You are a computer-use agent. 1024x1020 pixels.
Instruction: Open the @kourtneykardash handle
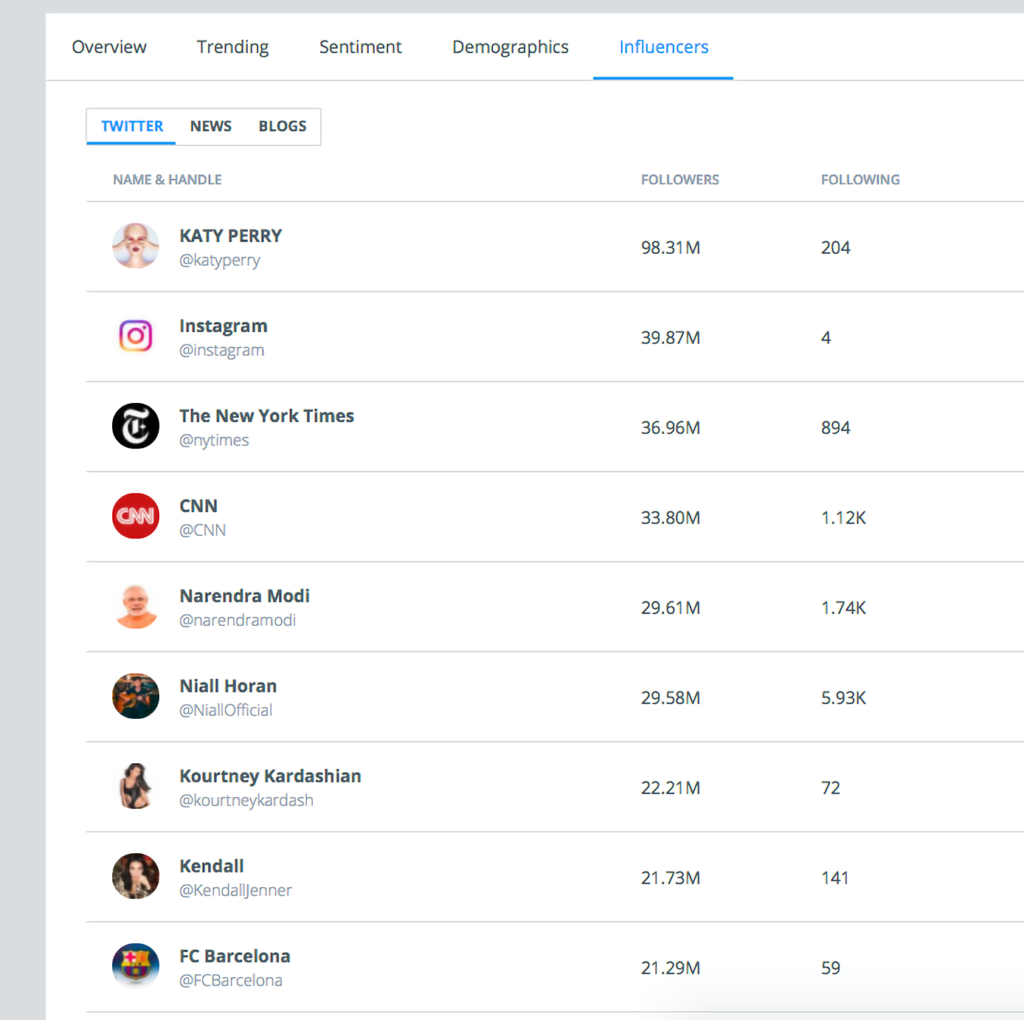246,801
